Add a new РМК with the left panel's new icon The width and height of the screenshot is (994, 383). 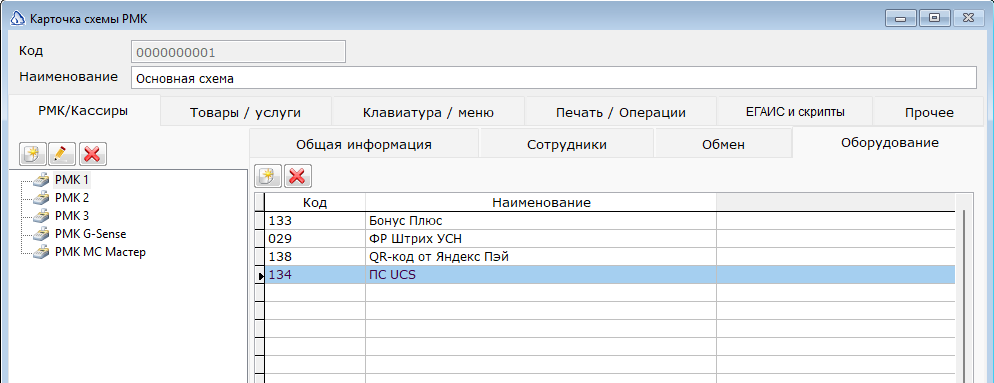(32, 153)
